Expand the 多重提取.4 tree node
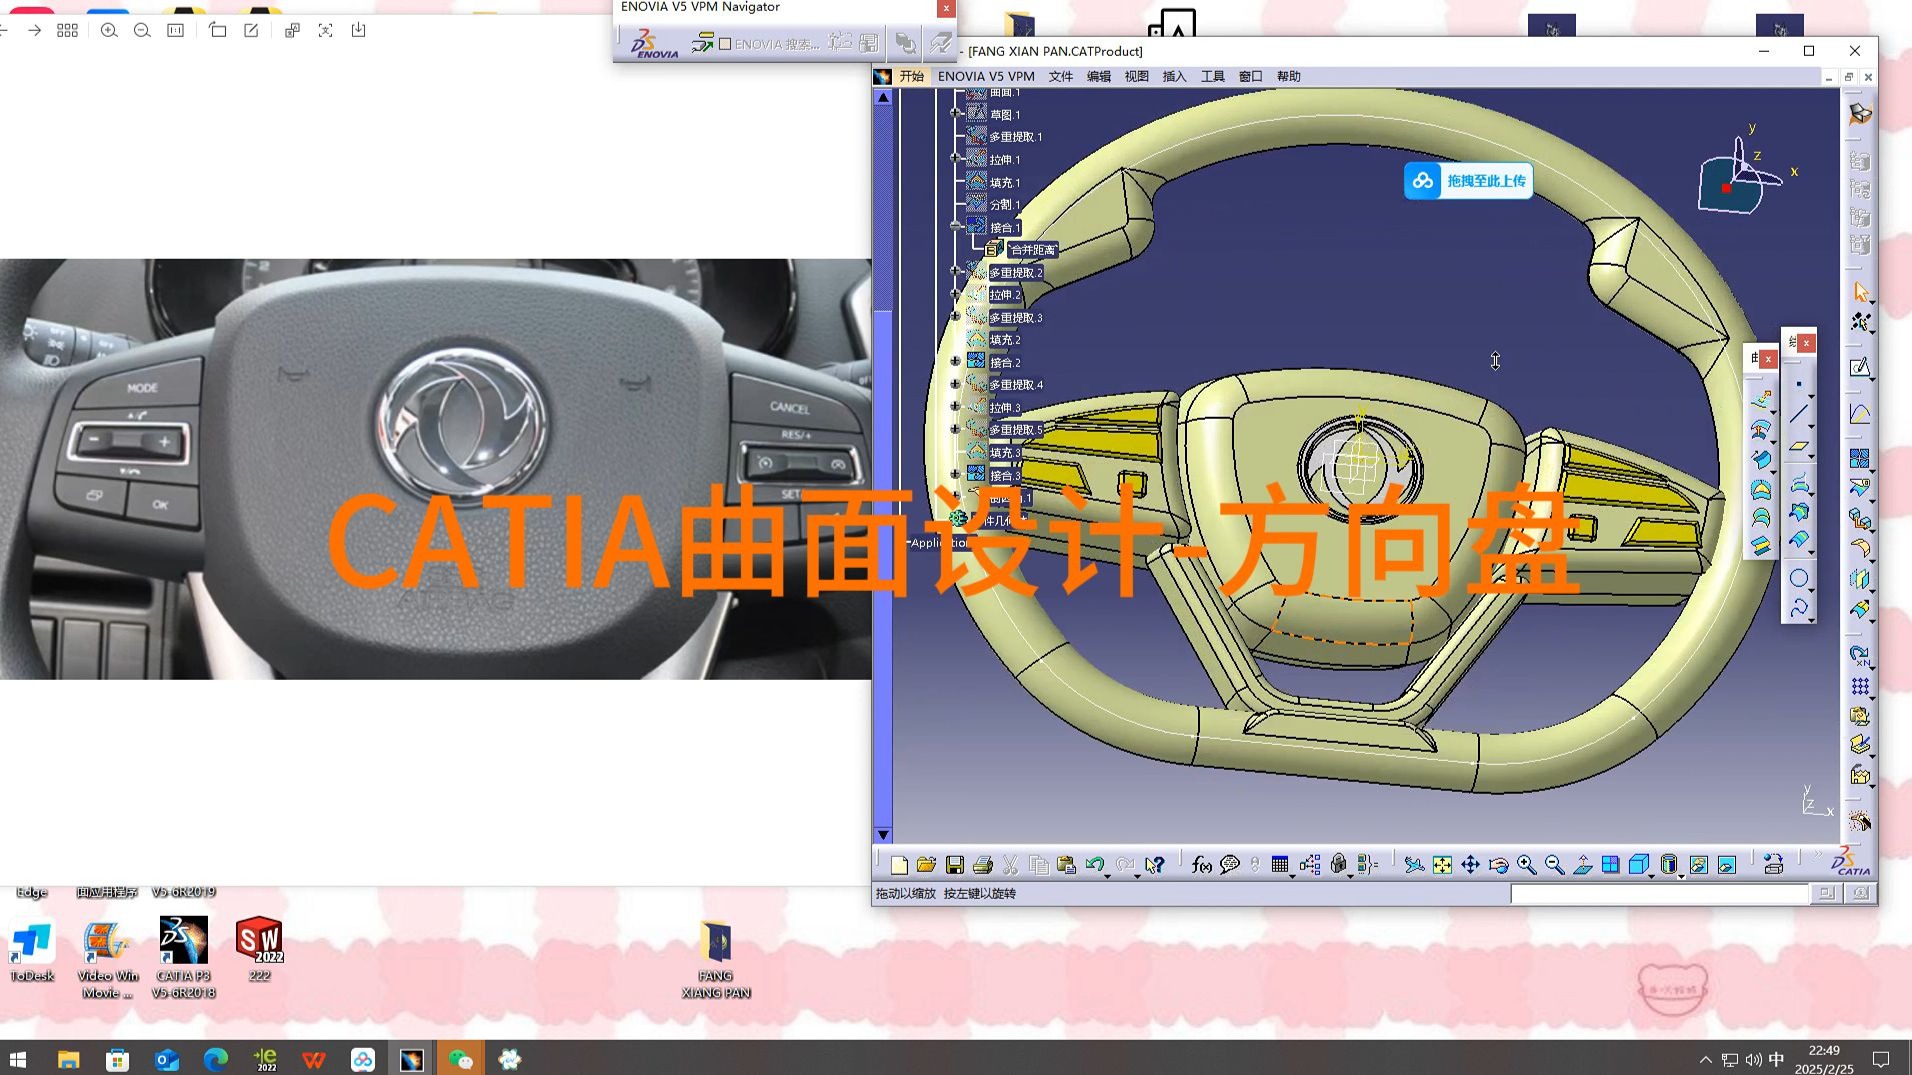 (955, 384)
